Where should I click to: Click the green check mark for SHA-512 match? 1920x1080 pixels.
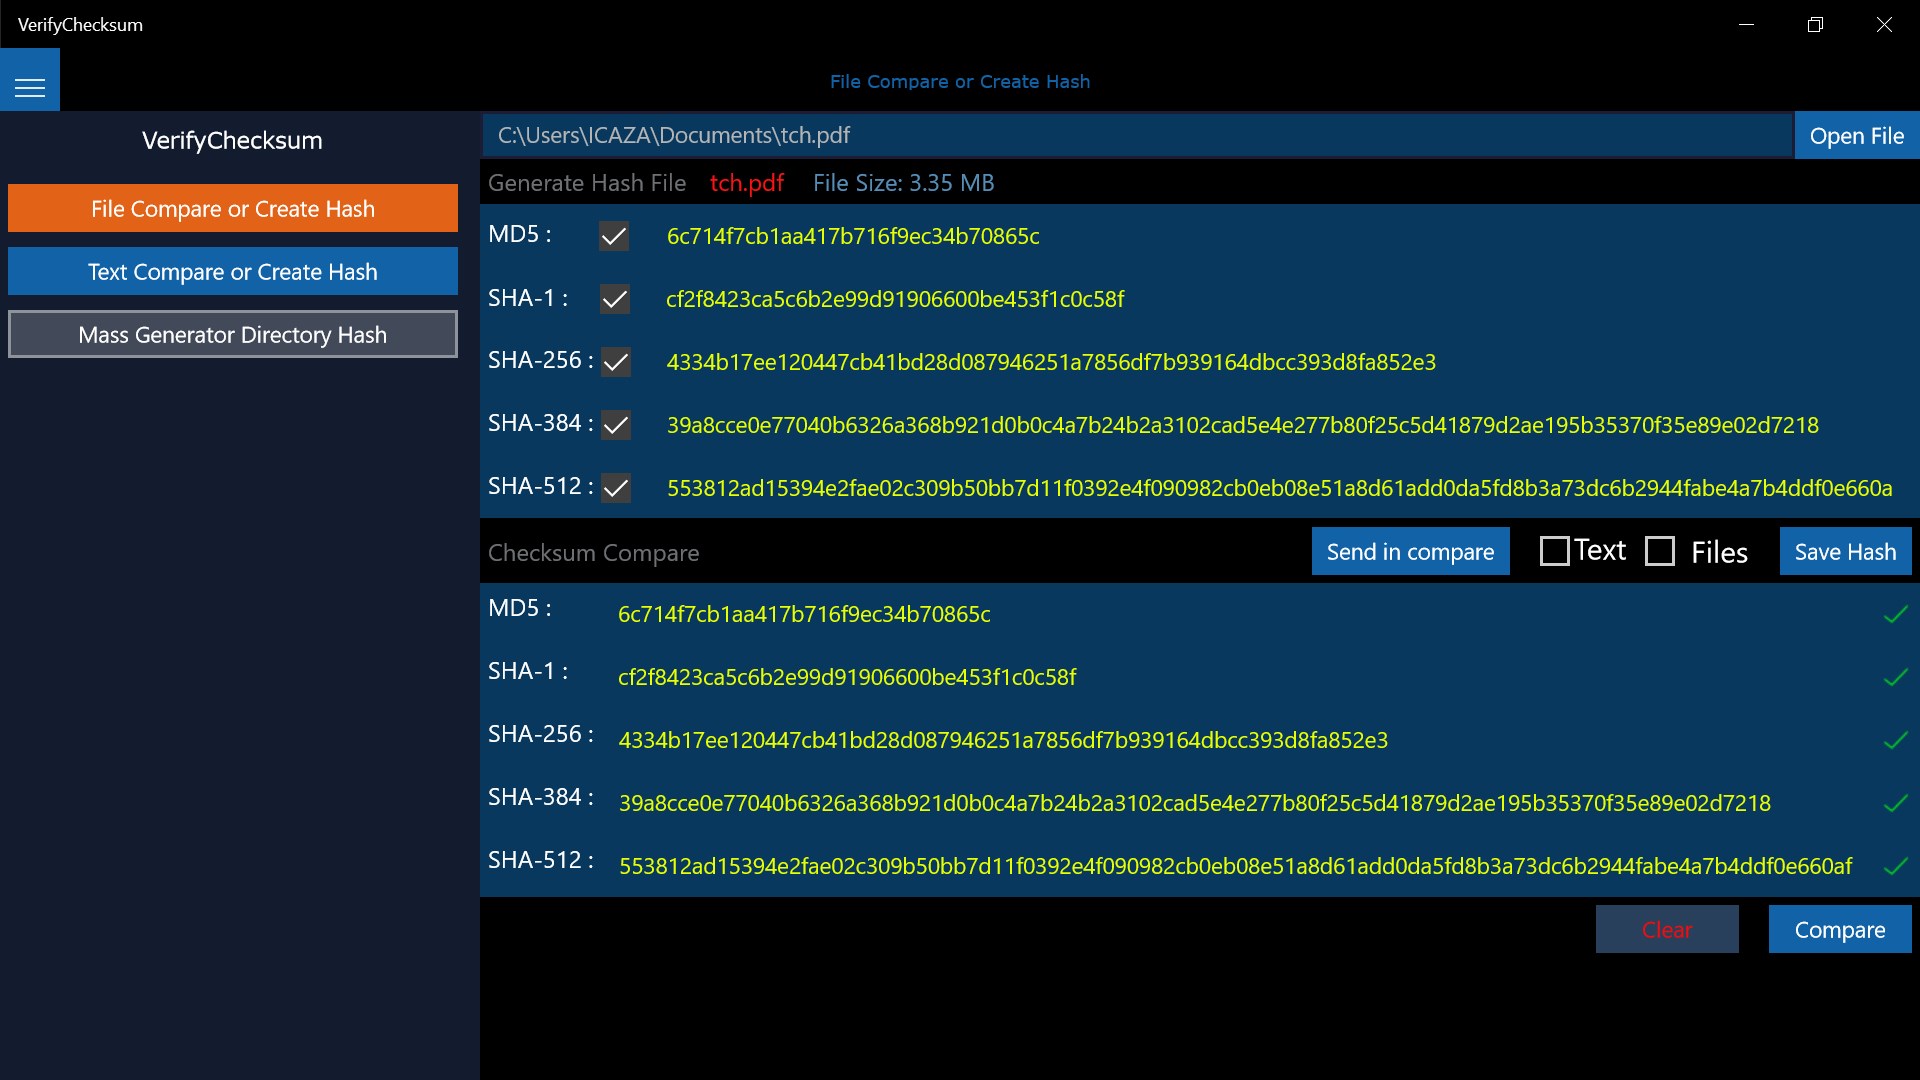(1895, 866)
